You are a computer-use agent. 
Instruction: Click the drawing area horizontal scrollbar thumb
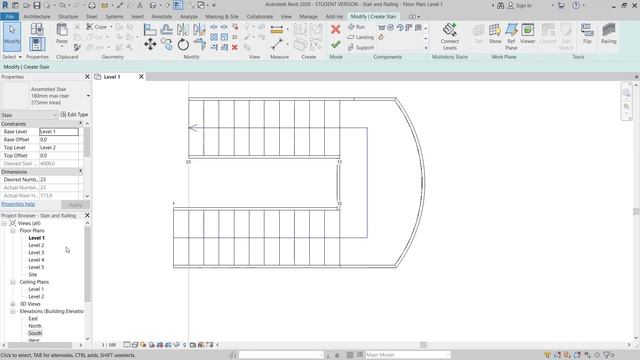coord(423,345)
